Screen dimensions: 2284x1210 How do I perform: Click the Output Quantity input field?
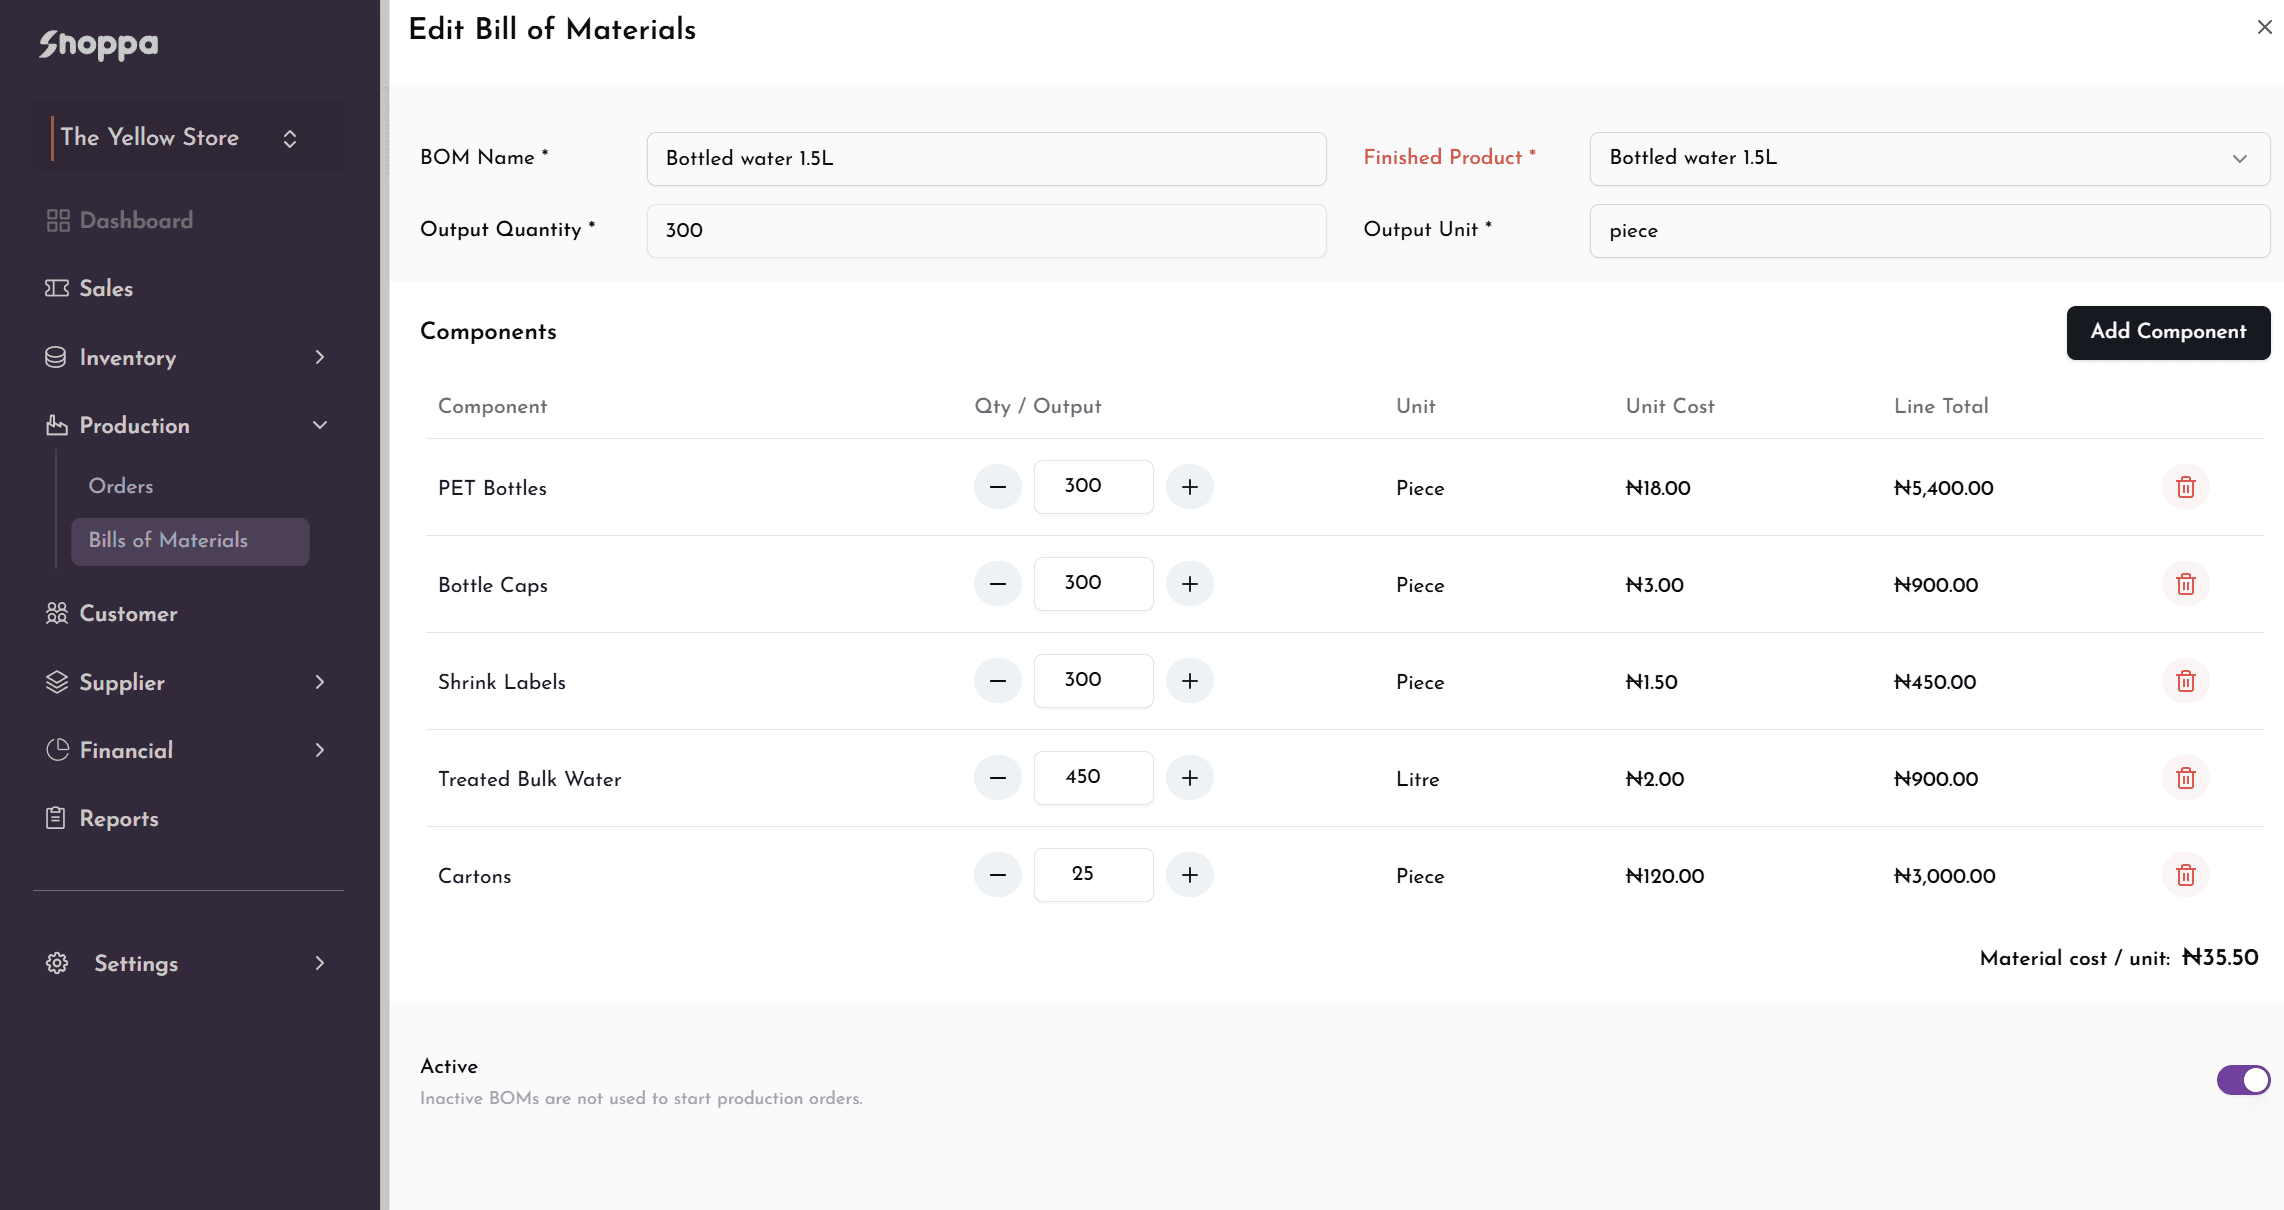click(x=986, y=231)
